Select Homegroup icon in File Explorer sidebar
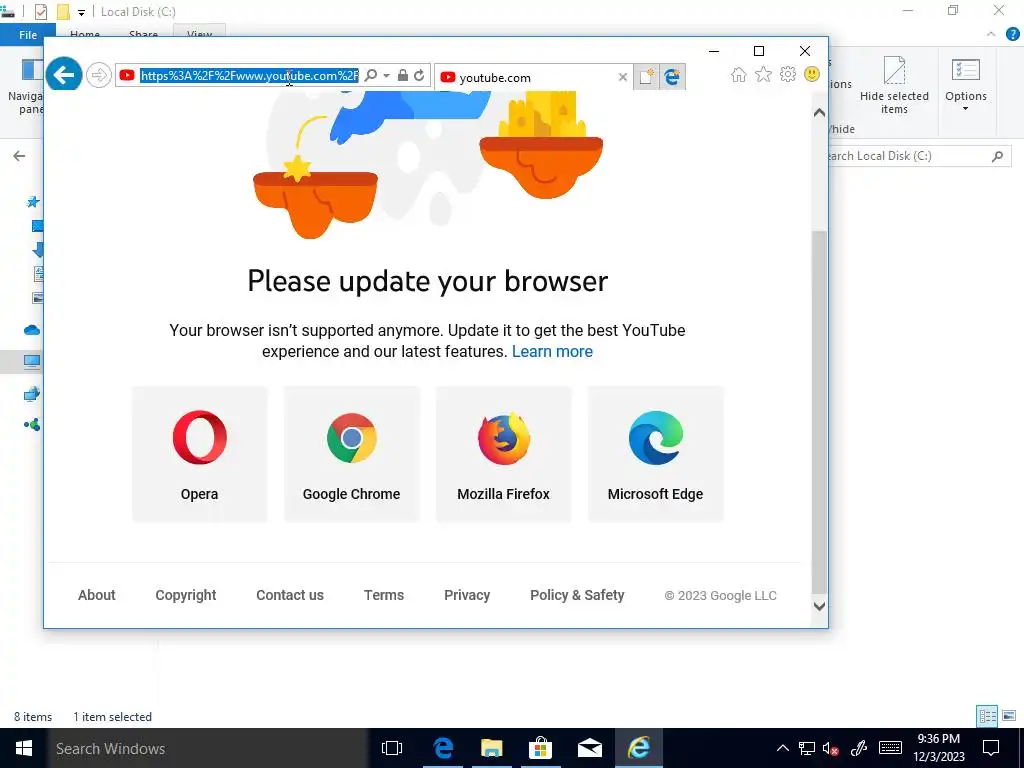Image resolution: width=1024 pixels, height=768 pixels. pos(32,425)
